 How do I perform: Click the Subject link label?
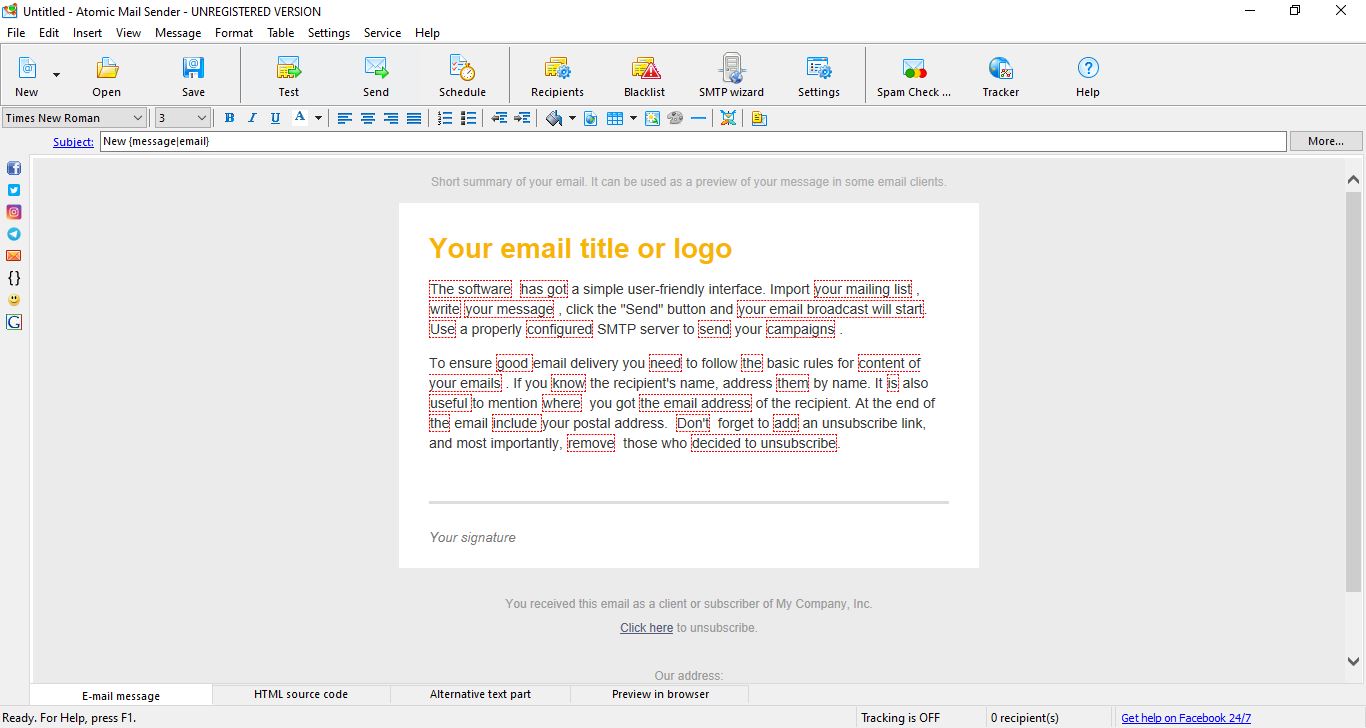point(73,142)
